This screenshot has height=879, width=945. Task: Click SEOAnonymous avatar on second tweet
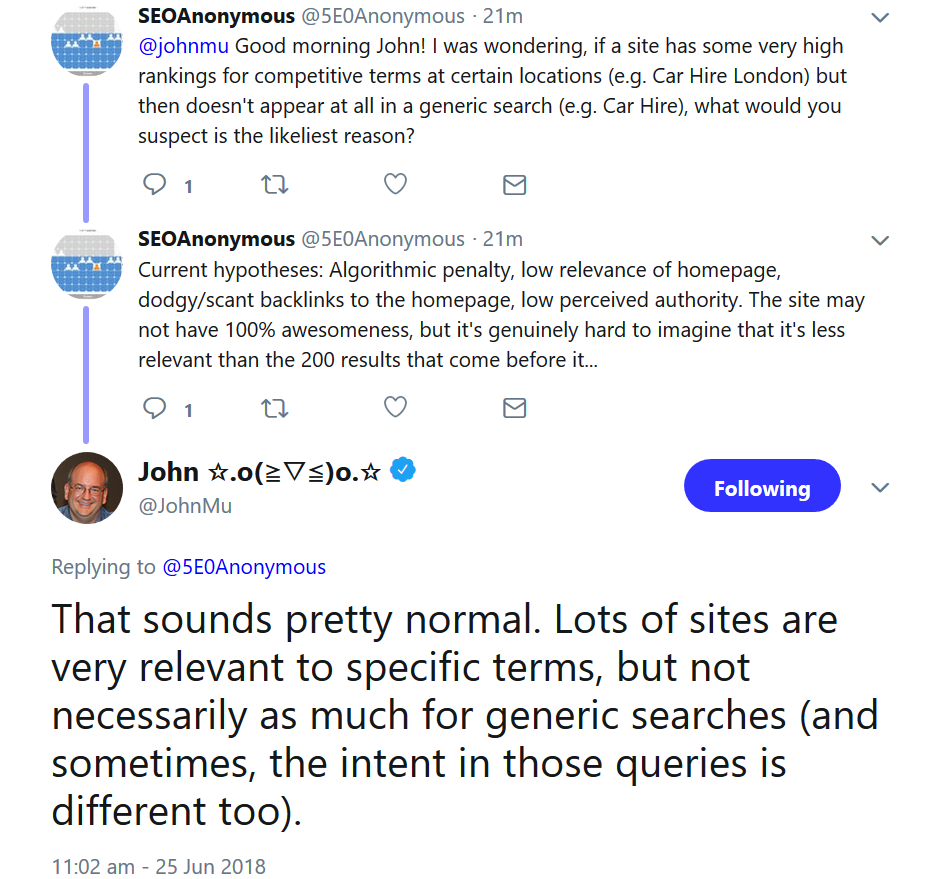pos(86,265)
